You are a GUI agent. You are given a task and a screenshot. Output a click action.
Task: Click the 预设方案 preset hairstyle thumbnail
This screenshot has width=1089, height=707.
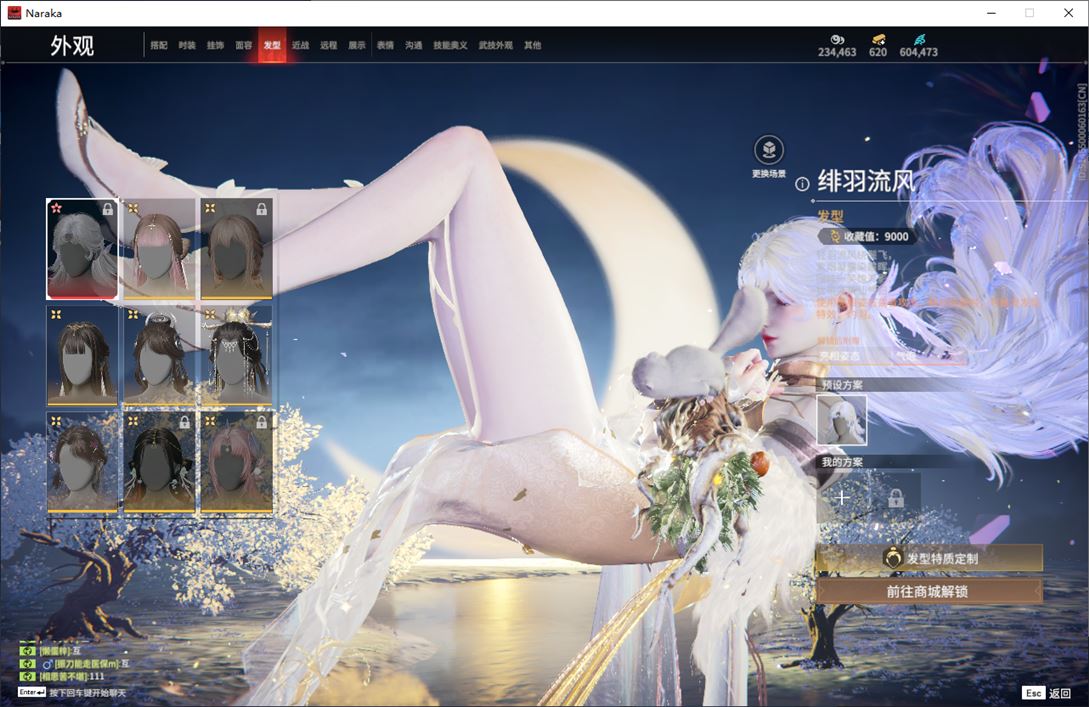coord(842,419)
